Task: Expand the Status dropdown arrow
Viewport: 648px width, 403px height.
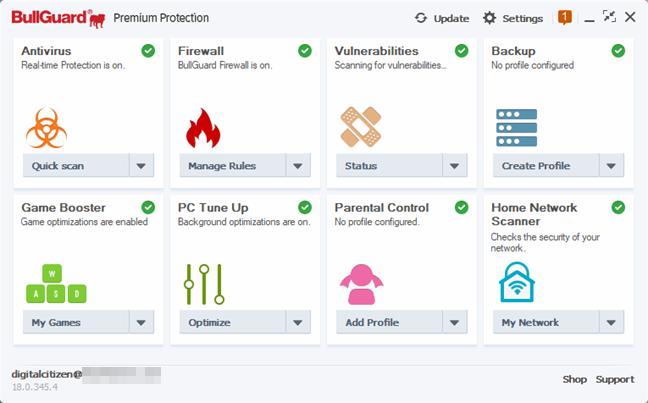Action: pyautogui.click(x=455, y=166)
